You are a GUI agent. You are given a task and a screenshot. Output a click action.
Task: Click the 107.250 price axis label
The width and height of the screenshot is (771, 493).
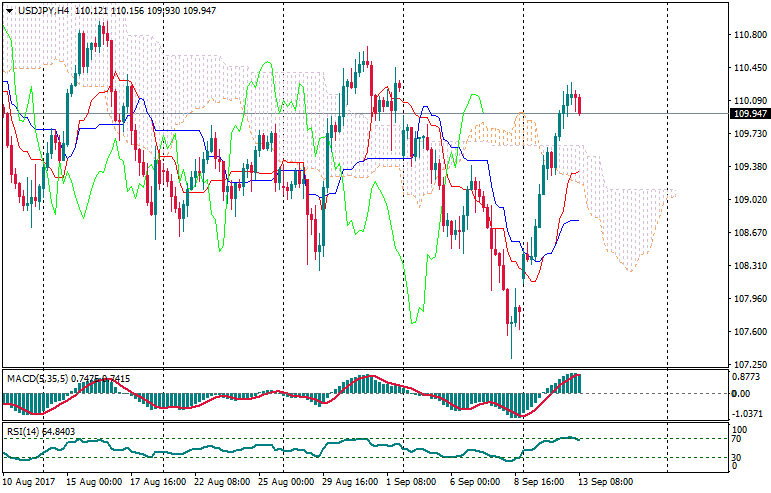tap(749, 365)
